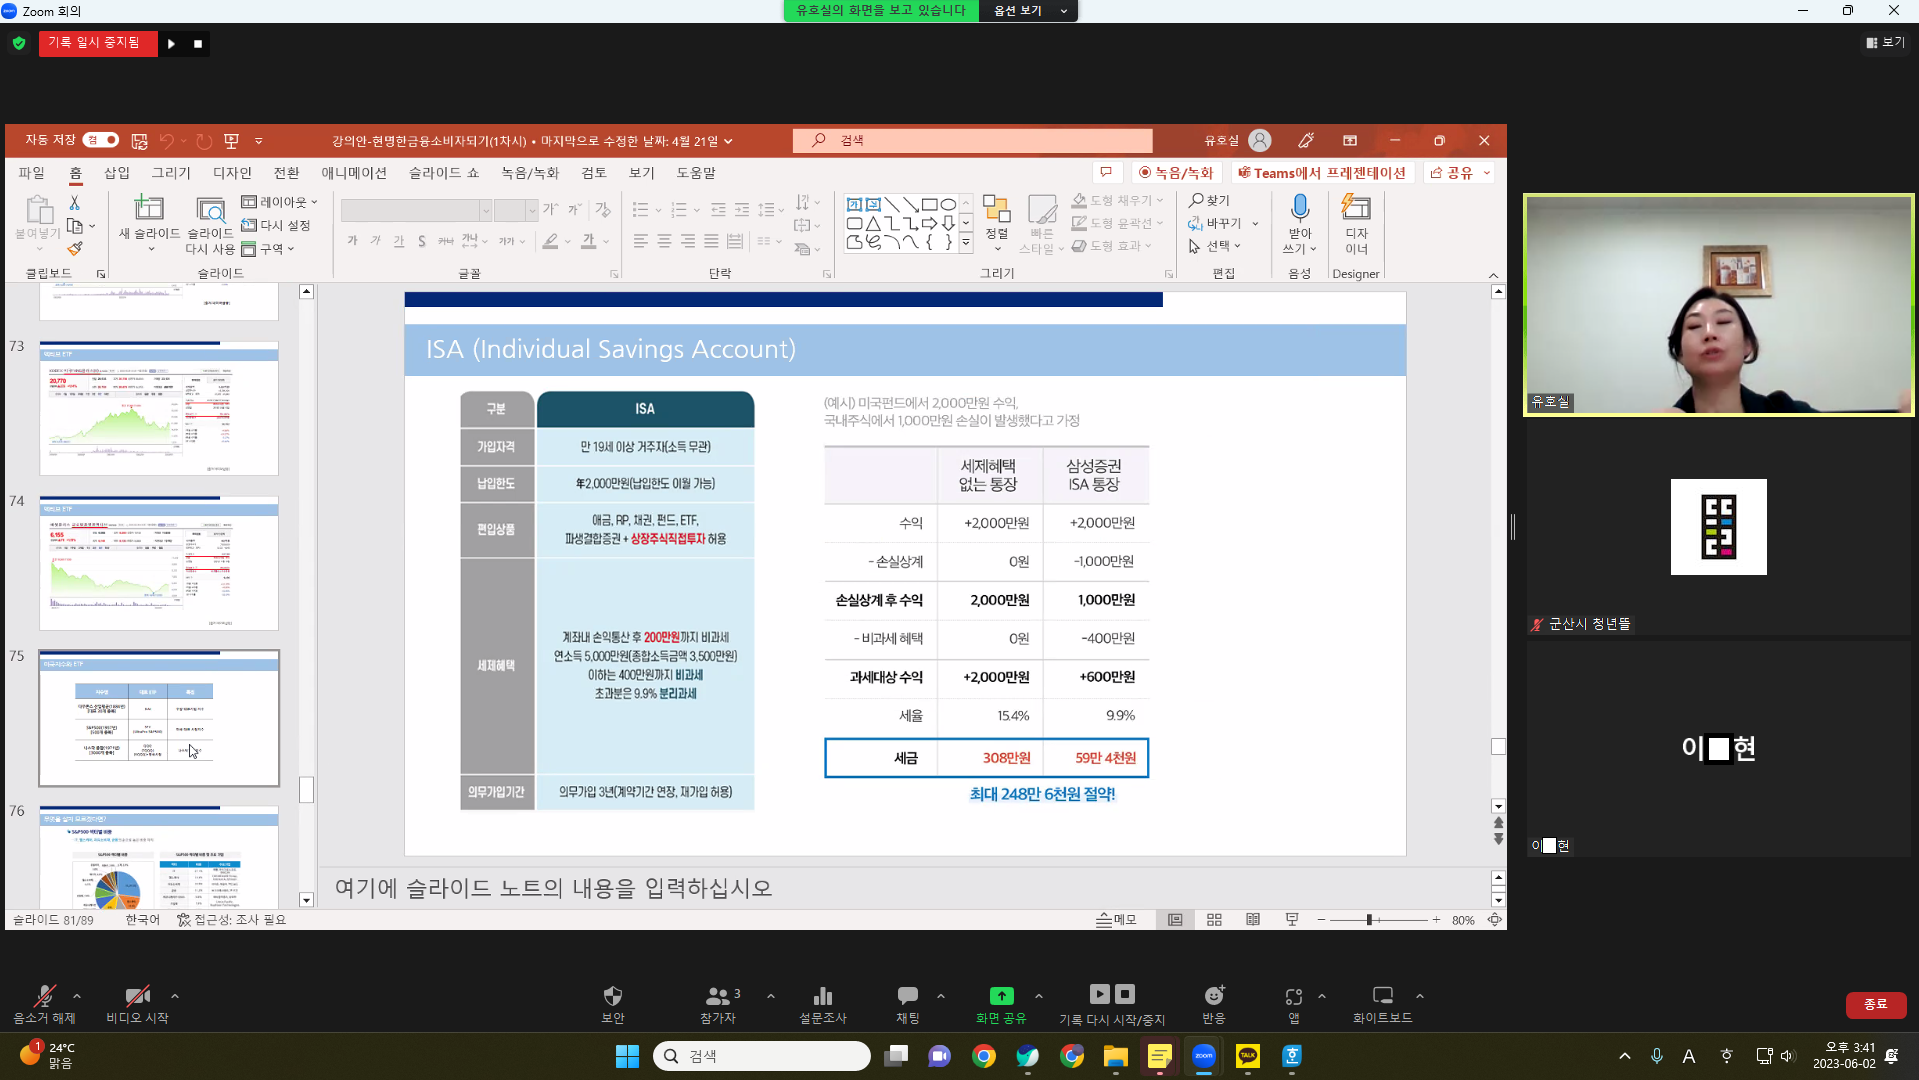Unmute the microphone in Zoom
The height and width of the screenshot is (1080, 1919).
(x=44, y=996)
